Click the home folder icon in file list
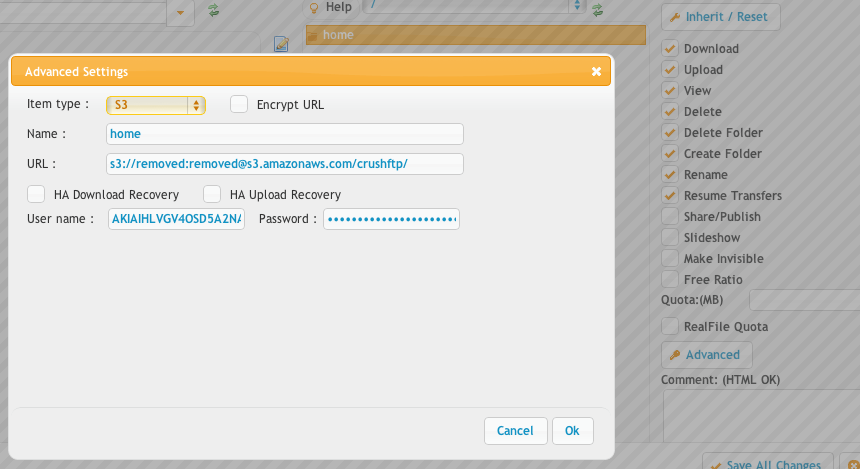This screenshot has height=469, width=860. pyautogui.click(x=313, y=36)
